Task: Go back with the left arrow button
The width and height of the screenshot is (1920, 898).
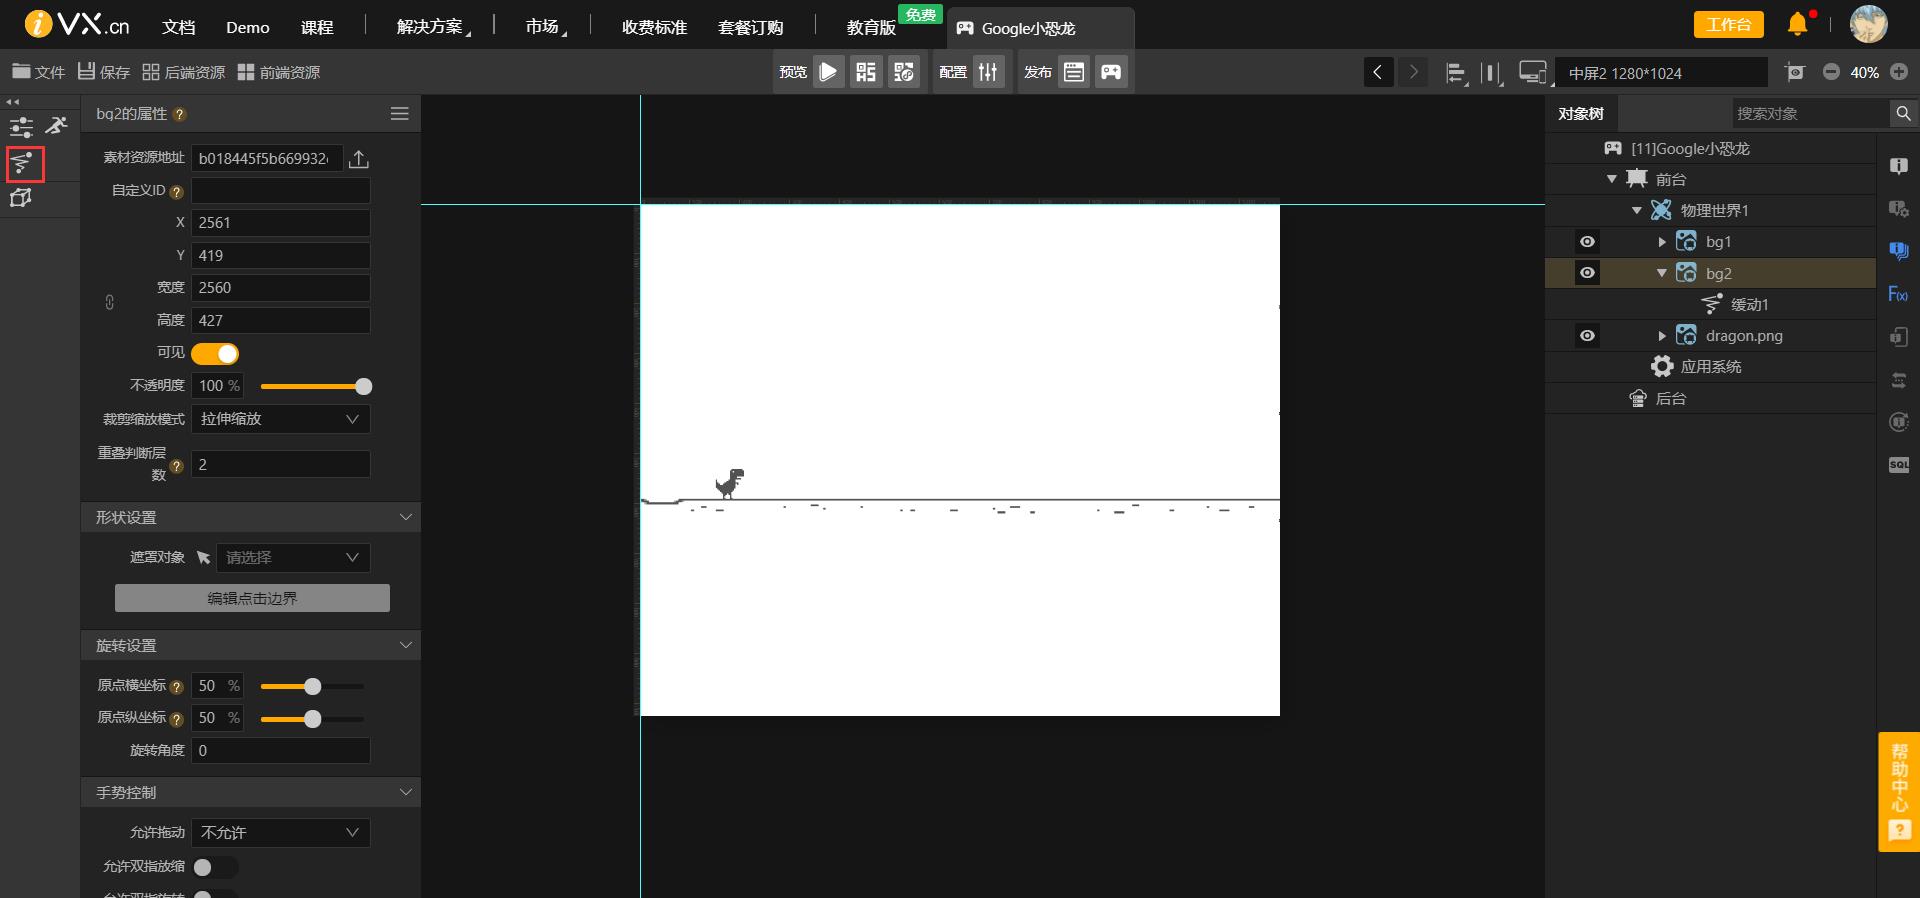Action: tap(1378, 72)
